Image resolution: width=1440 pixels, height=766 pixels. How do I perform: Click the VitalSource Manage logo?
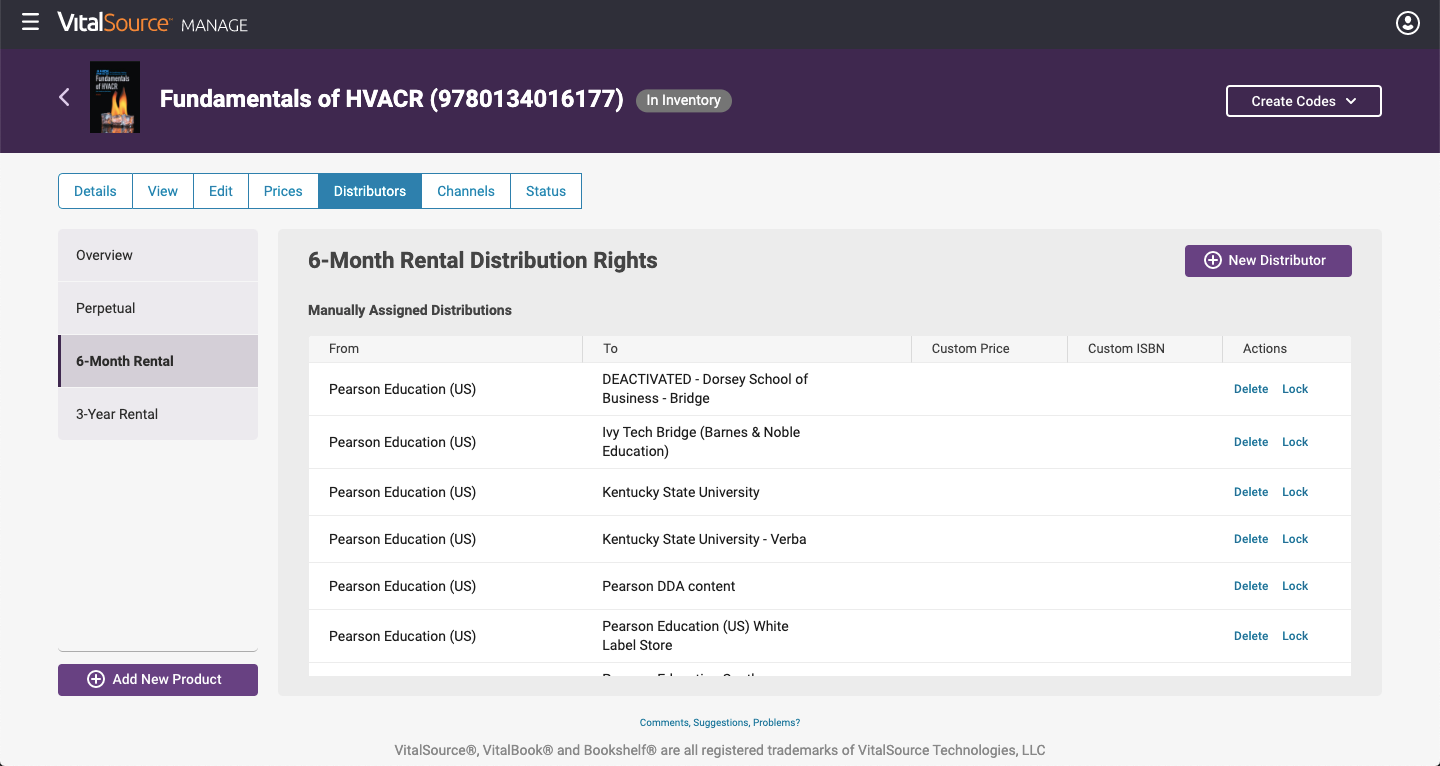tap(152, 23)
